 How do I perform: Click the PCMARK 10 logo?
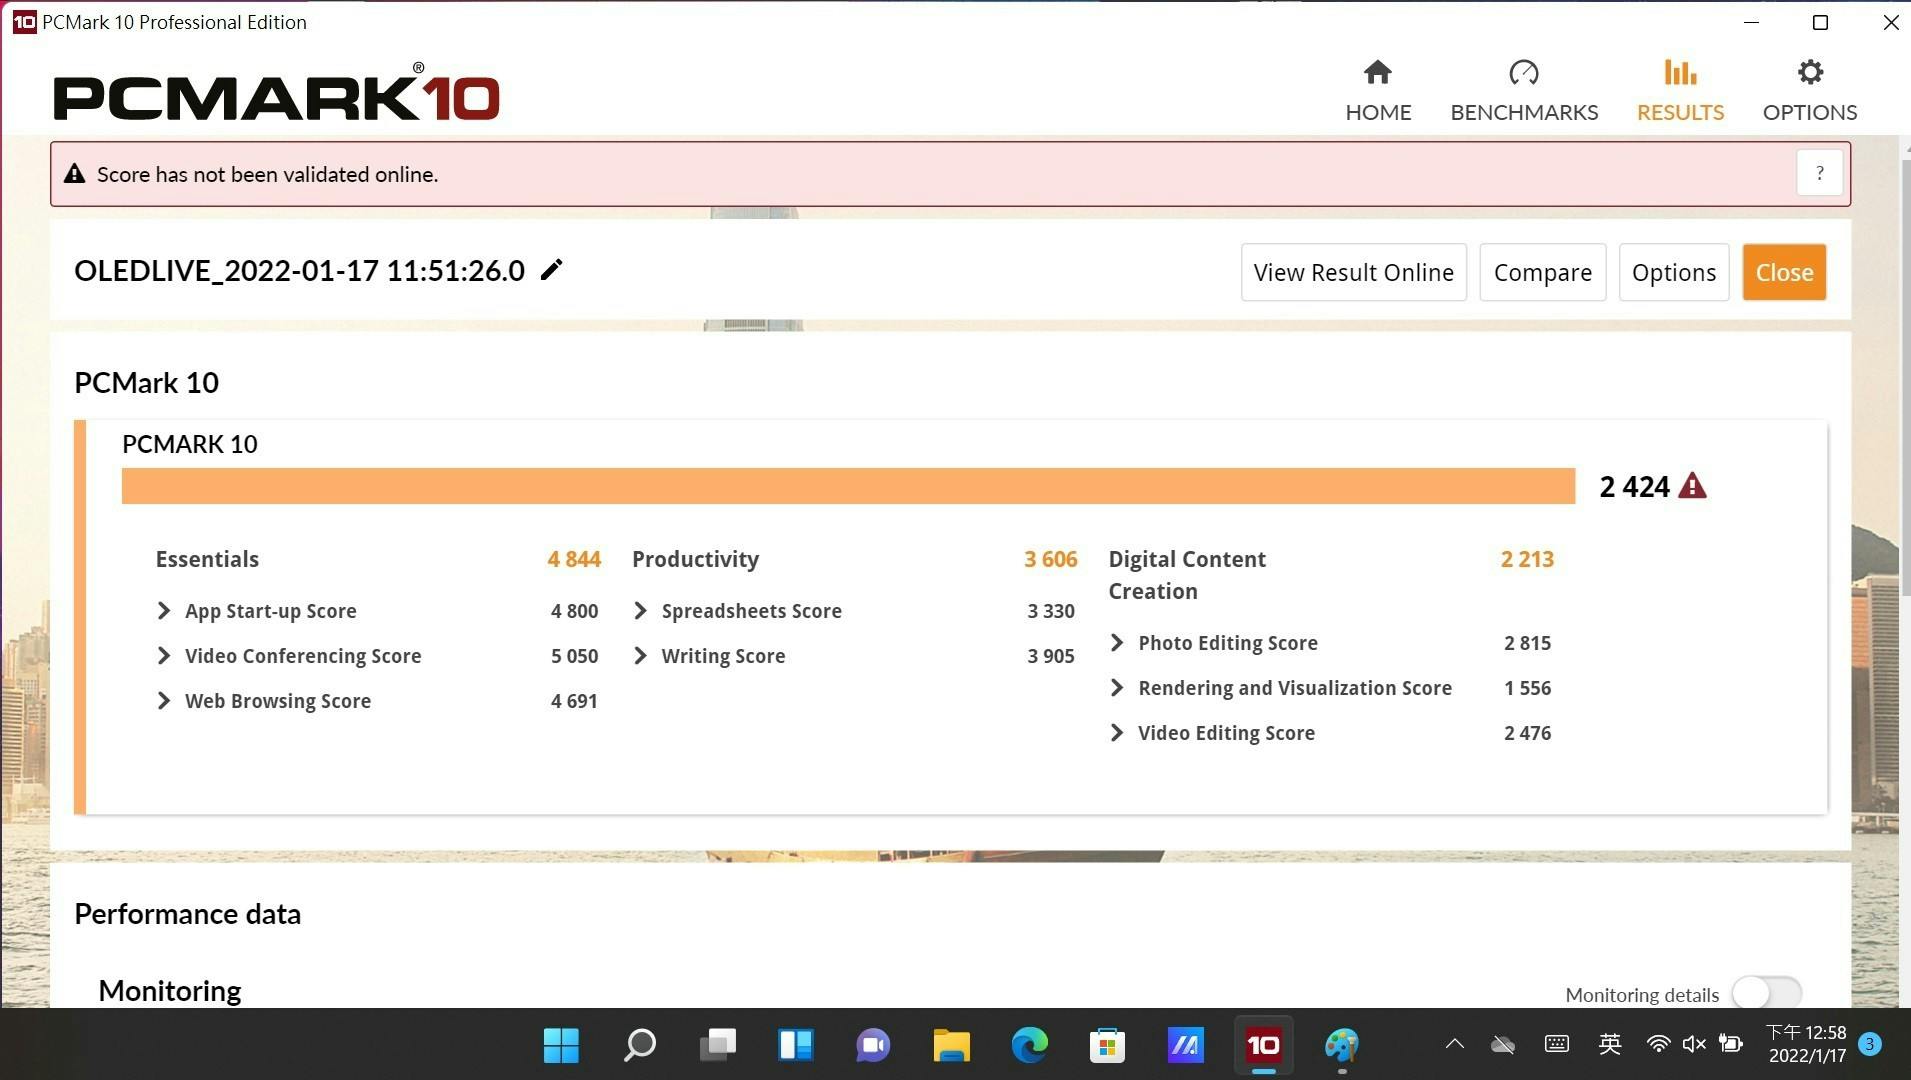276,92
